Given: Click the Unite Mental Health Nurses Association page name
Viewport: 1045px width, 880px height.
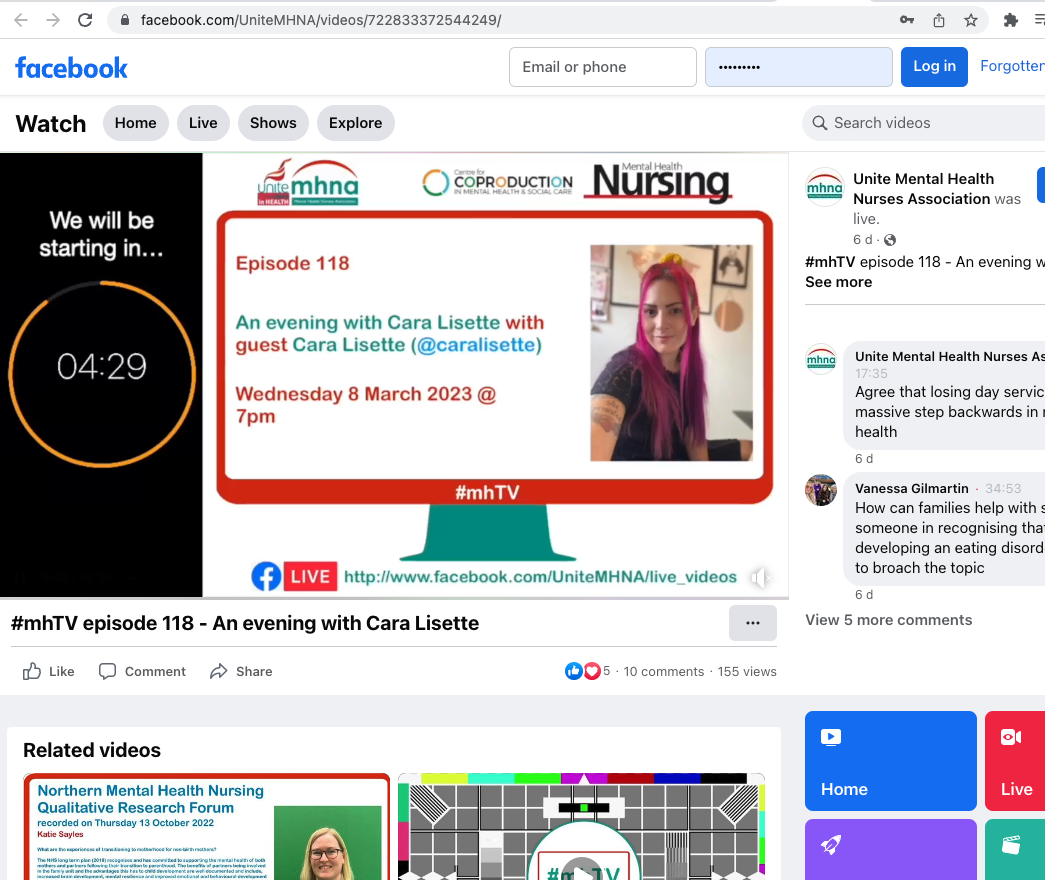Looking at the screenshot, I should click(923, 189).
